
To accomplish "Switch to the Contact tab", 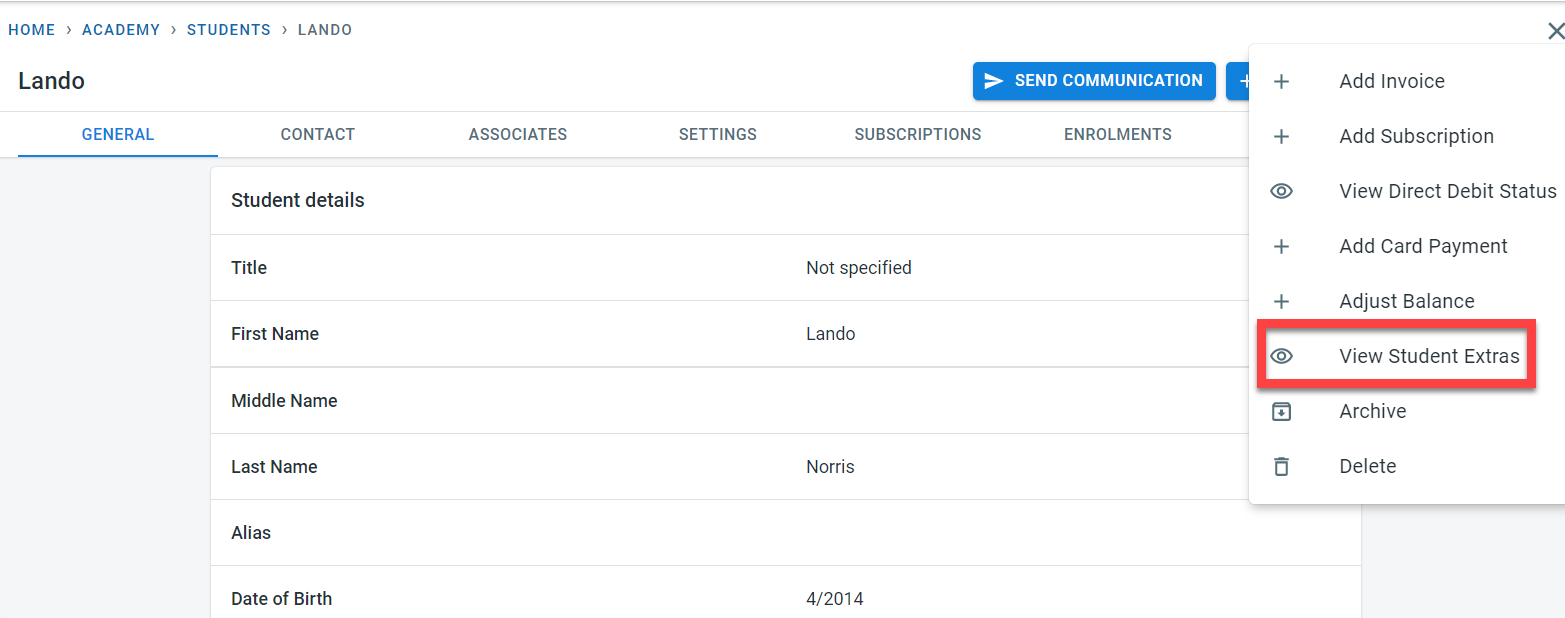I will coord(317,134).
